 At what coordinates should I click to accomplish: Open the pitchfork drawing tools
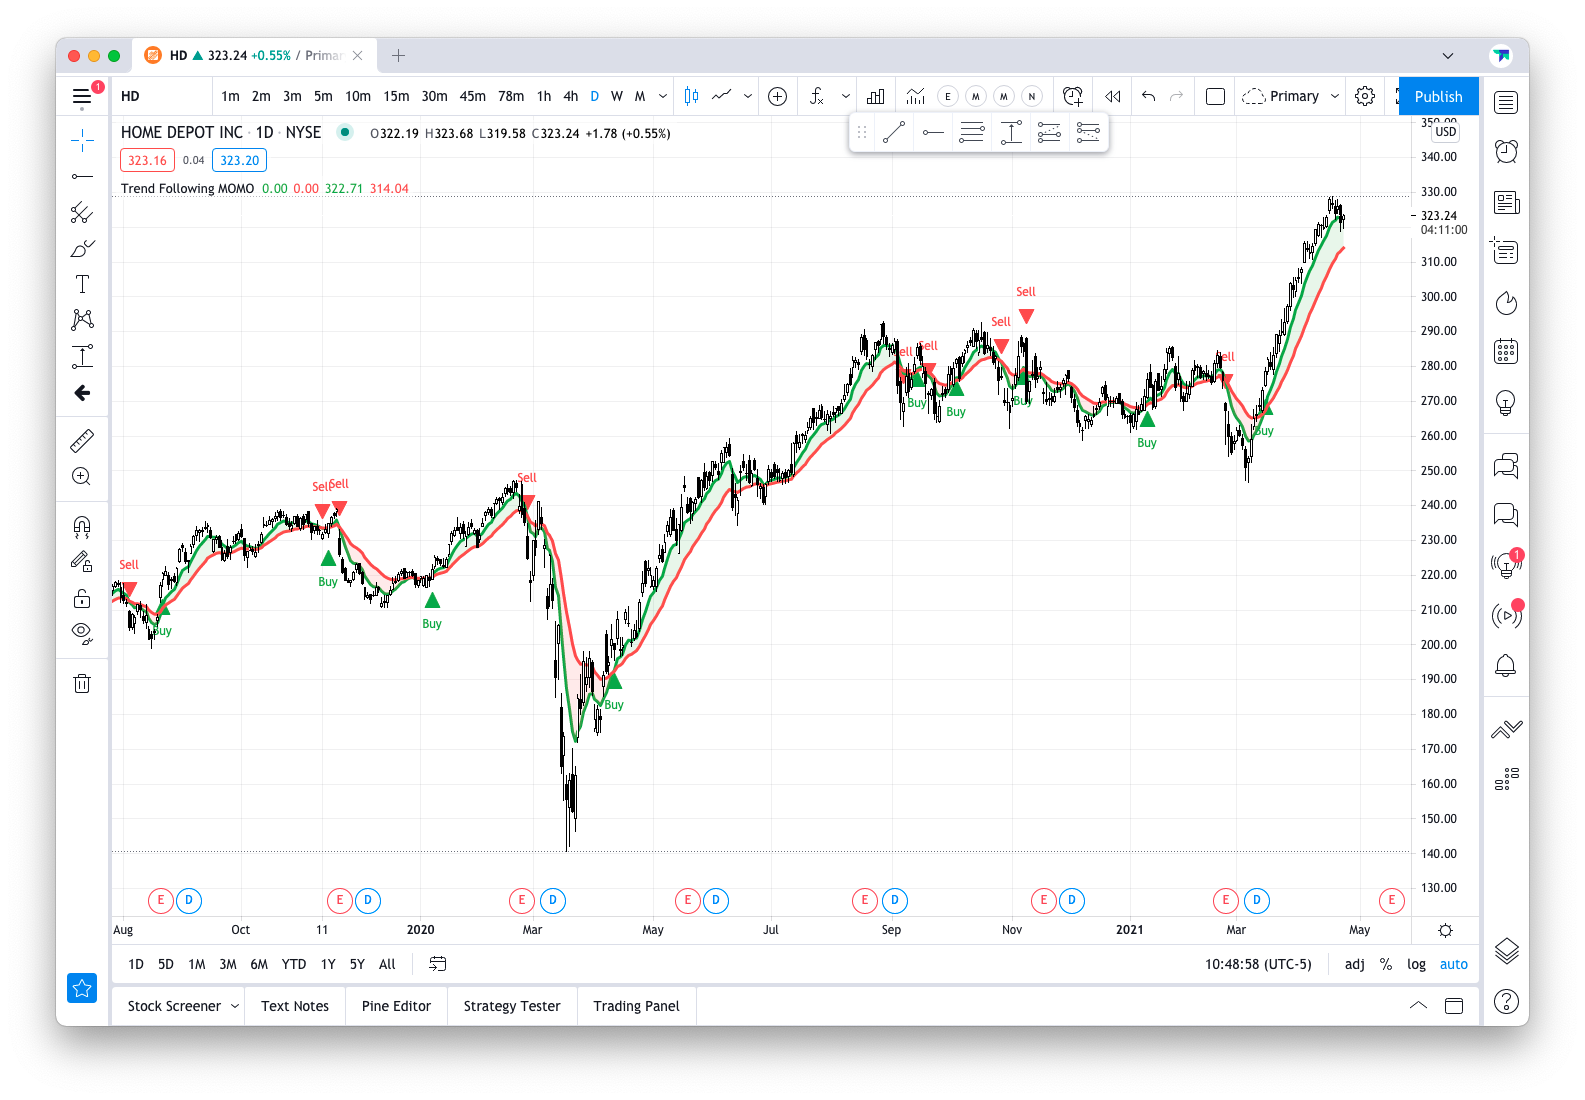[82, 212]
